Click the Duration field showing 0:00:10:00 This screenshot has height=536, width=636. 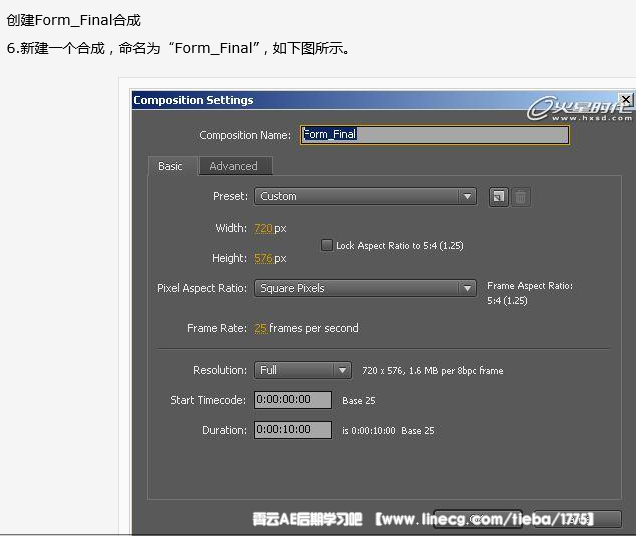pos(292,430)
